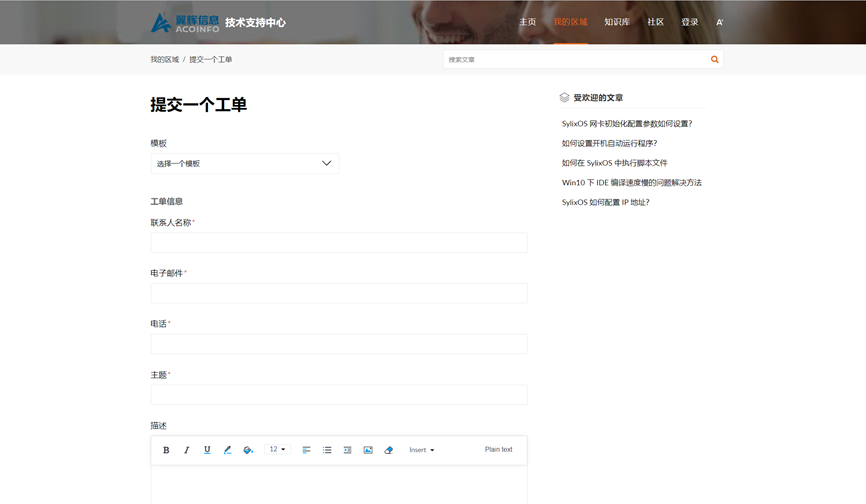Open the font color picker
866x504 pixels.
pyautogui.click(x=227, y=450)
